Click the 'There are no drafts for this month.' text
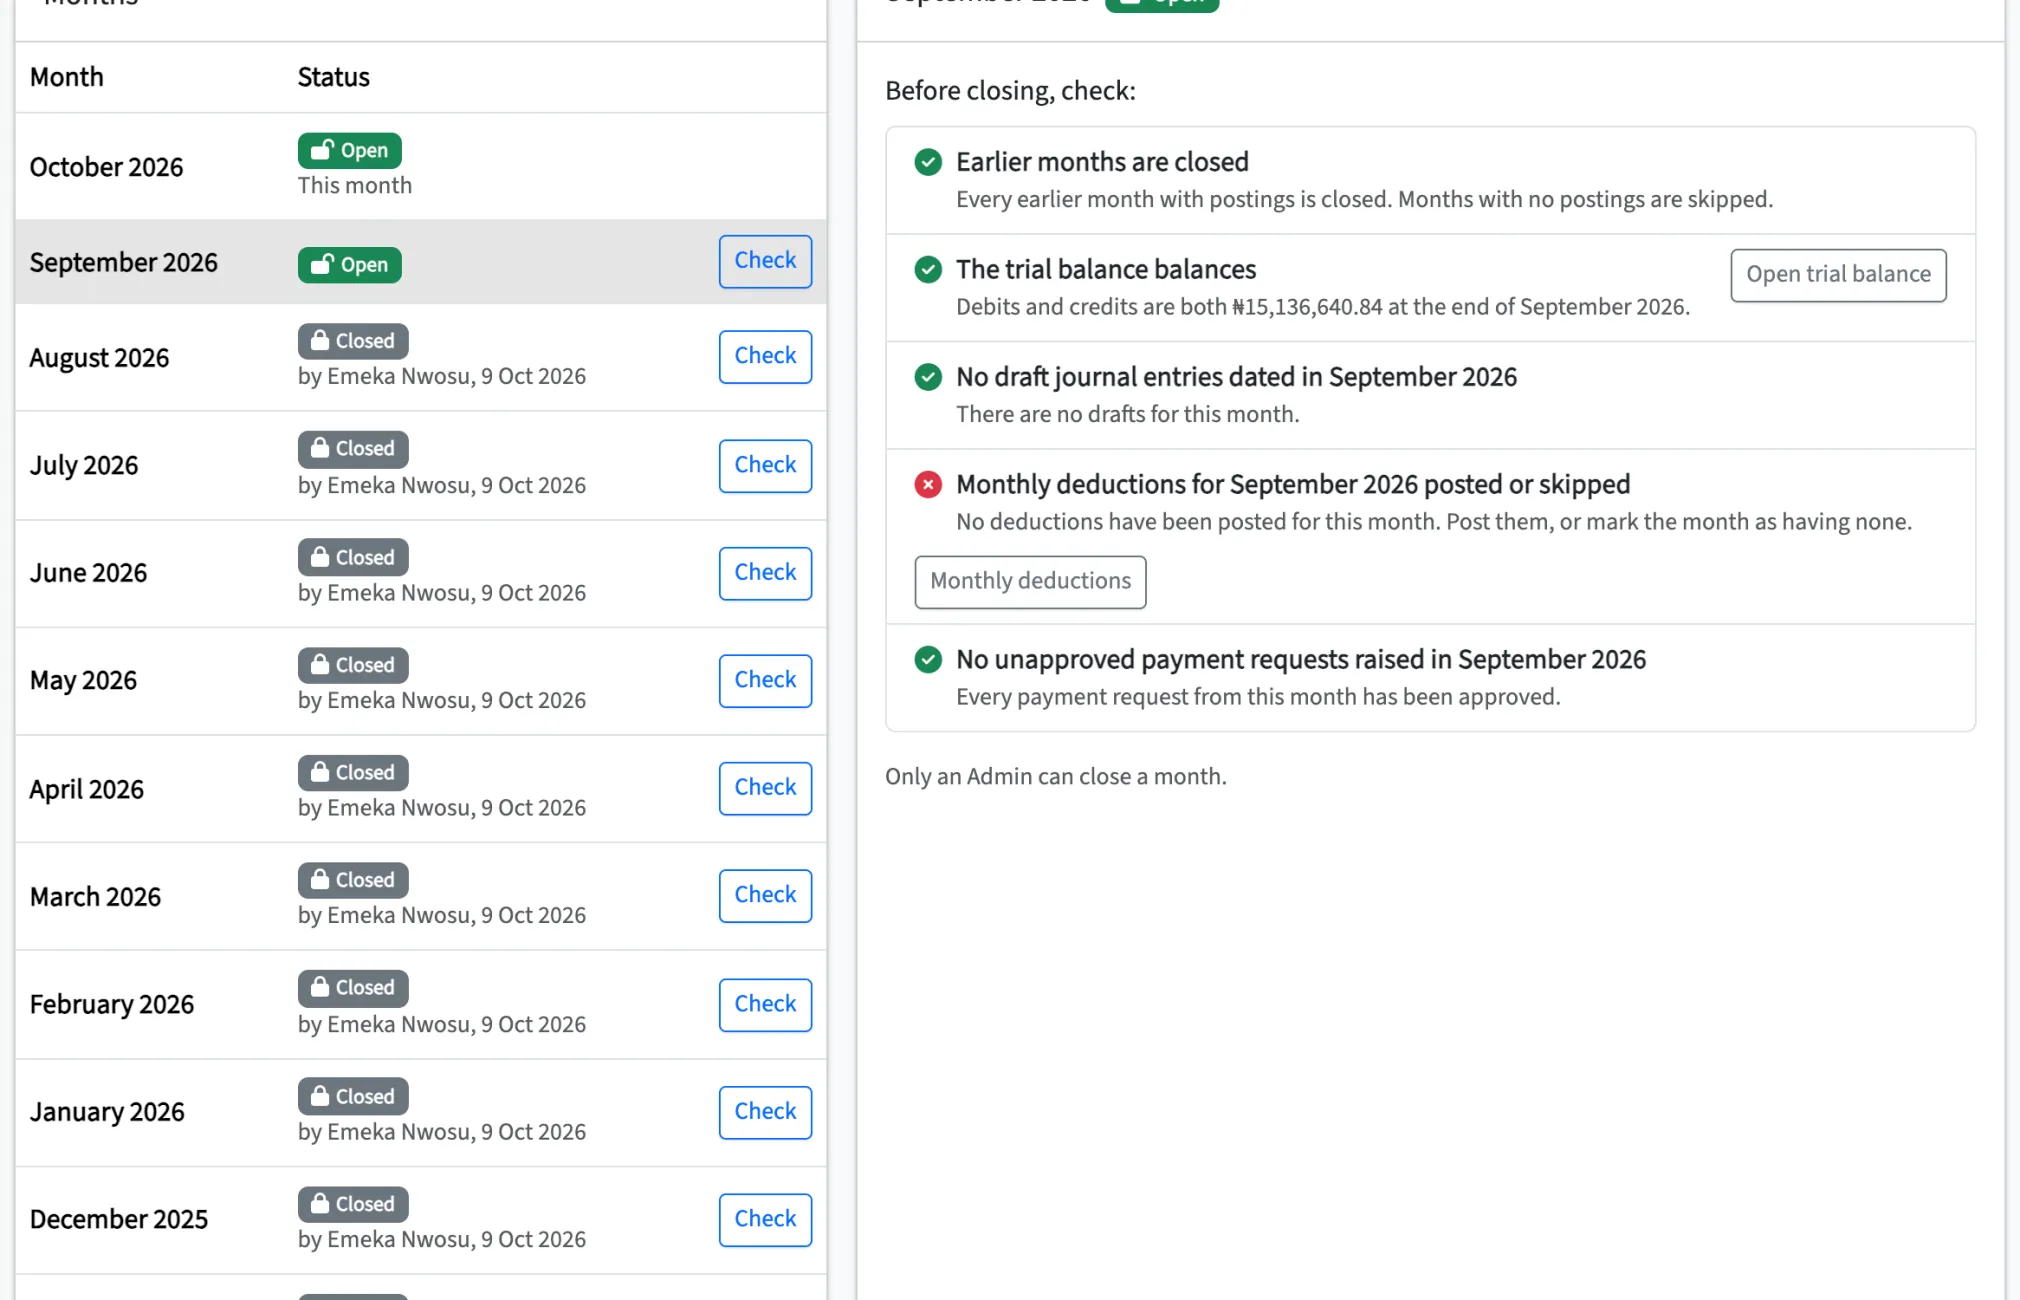Image resolution: width=2020 pixels, height=1300 pixels. (x=1127, y=414)
